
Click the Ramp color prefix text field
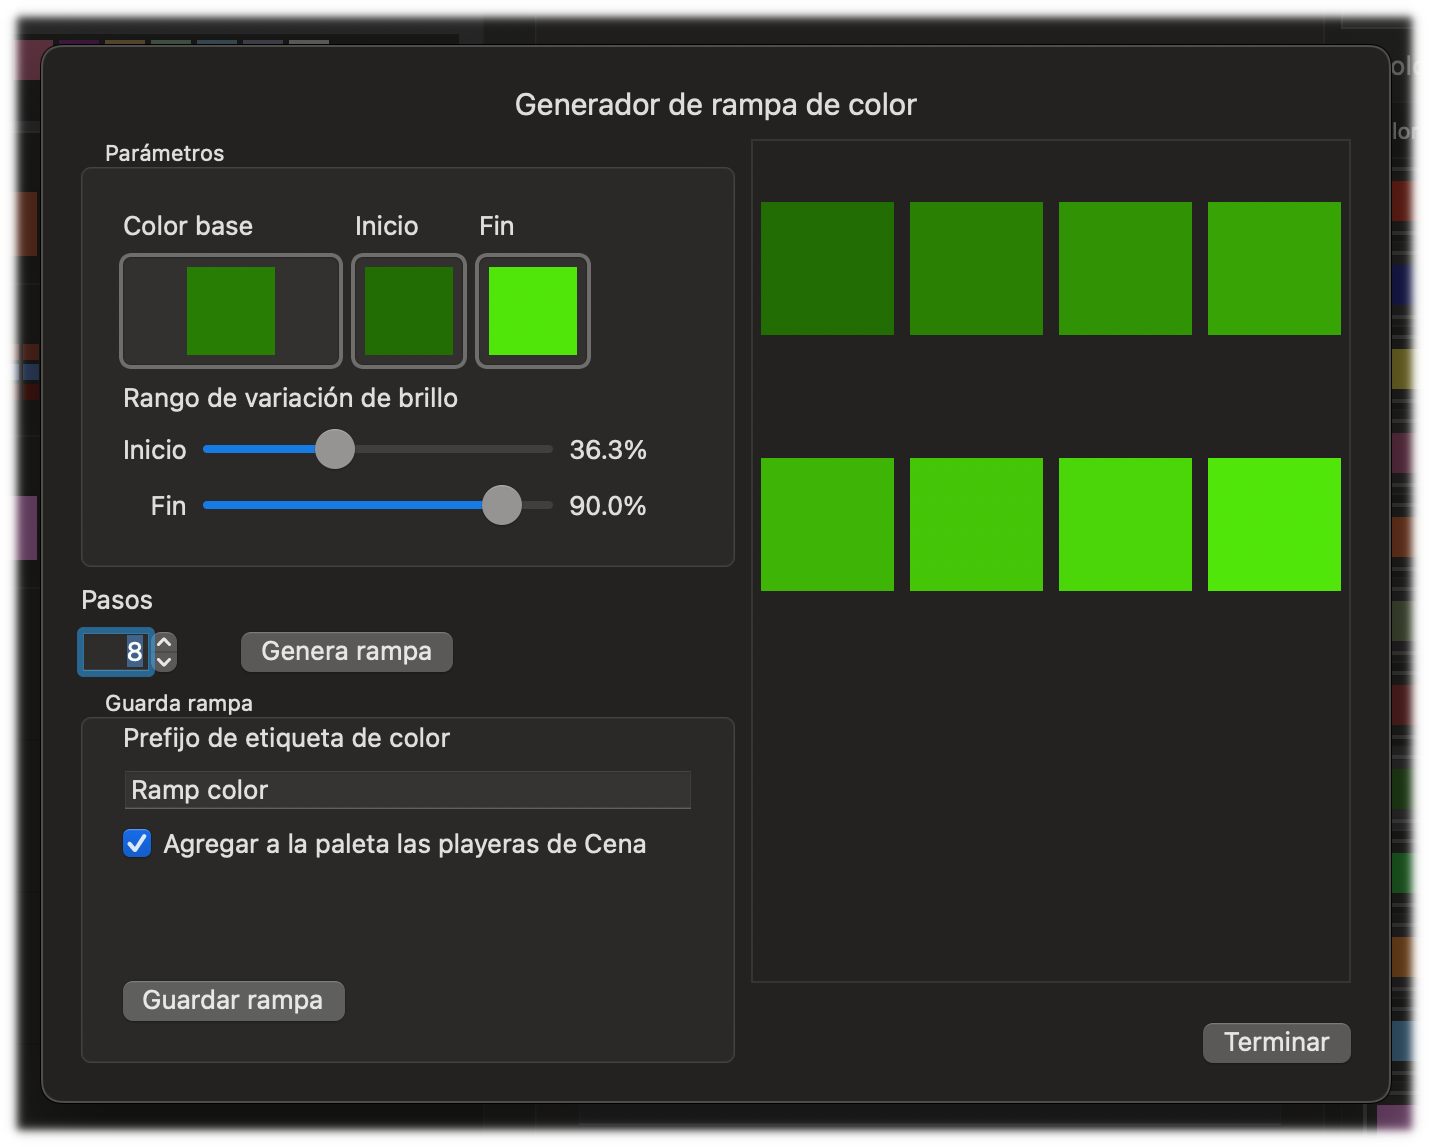pos(407,790)
